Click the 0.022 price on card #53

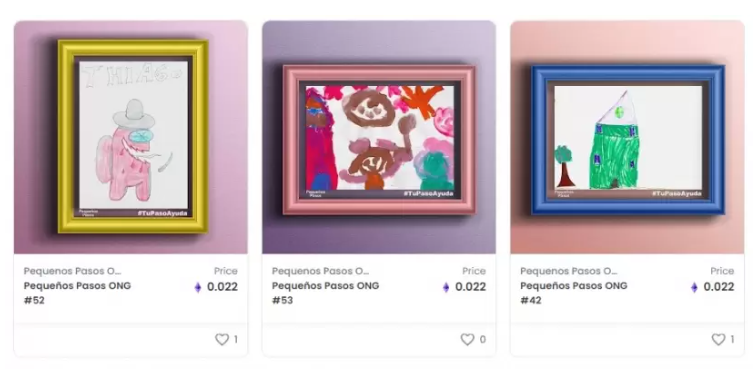(471, 287)
